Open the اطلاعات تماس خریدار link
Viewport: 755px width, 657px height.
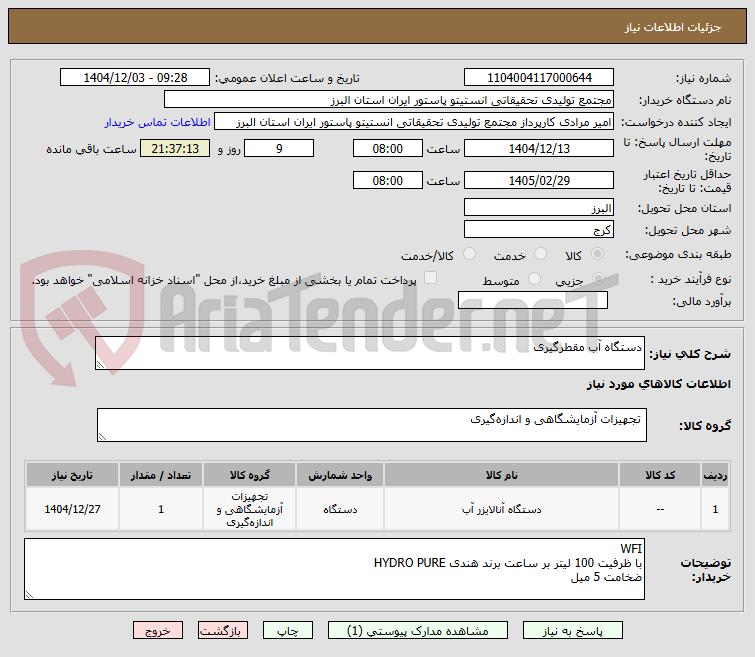click(x=157, y=122)
